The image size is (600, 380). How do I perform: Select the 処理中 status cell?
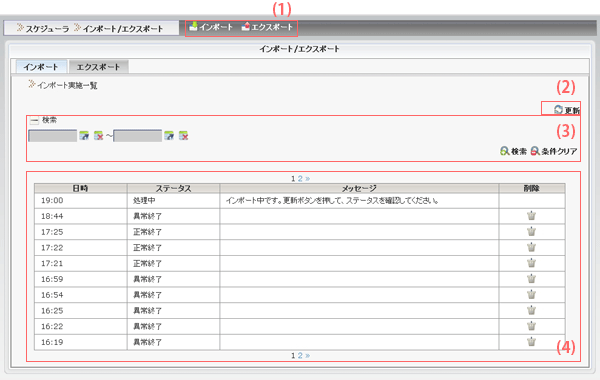(x=173, y=201)
